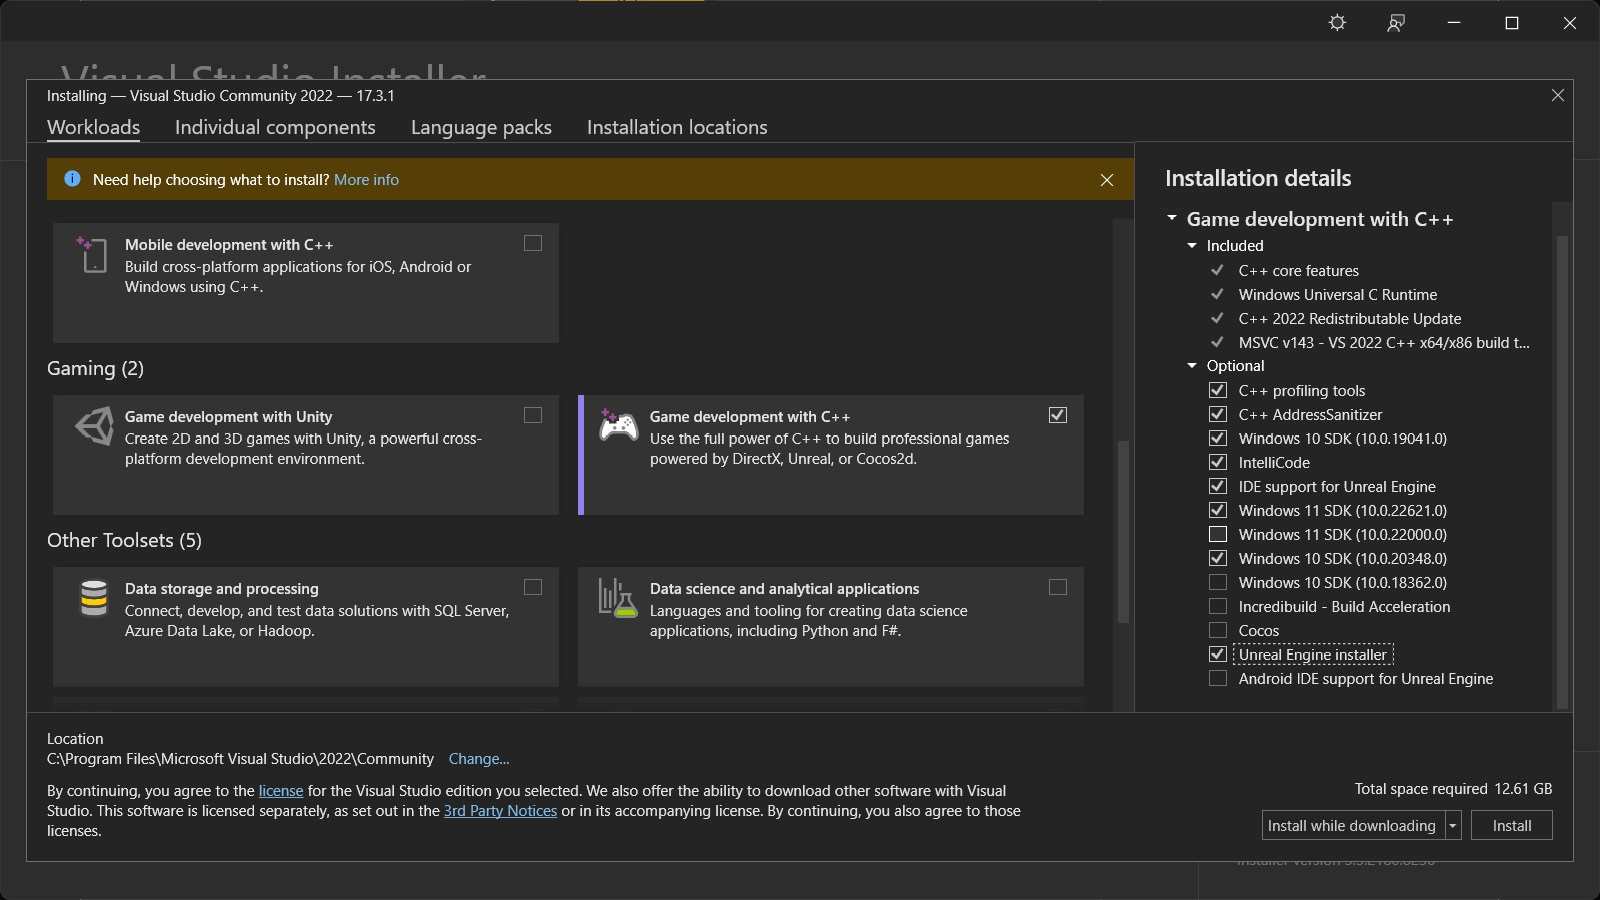Click the workloads list vertical scrollbar
The image size is (1600, 900).
pos(1123,530)
